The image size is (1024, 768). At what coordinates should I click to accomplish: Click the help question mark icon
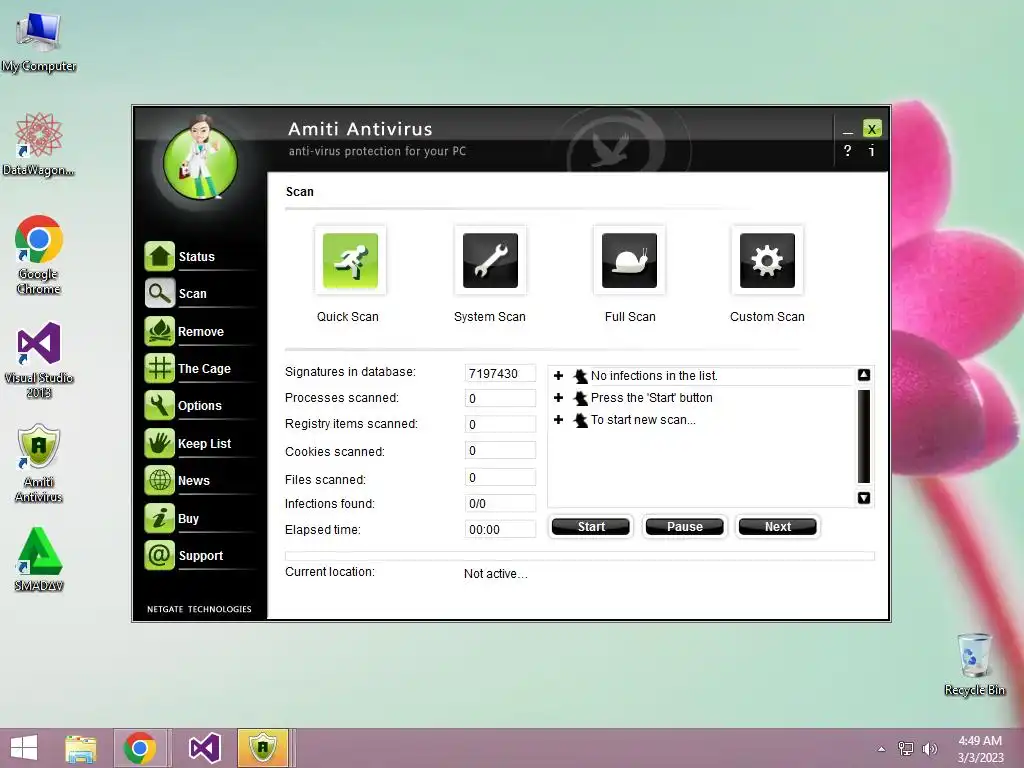pyautogui.click(x=848, y=151)
